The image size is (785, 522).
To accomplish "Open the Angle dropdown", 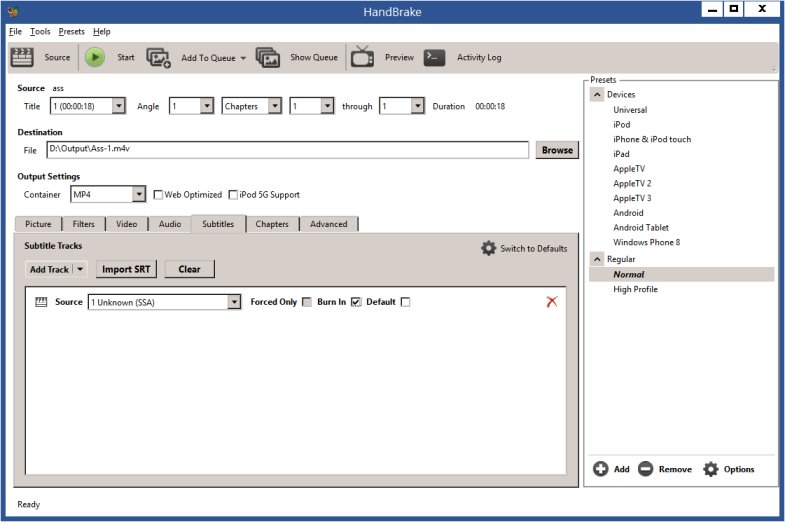I will (207, 106).
